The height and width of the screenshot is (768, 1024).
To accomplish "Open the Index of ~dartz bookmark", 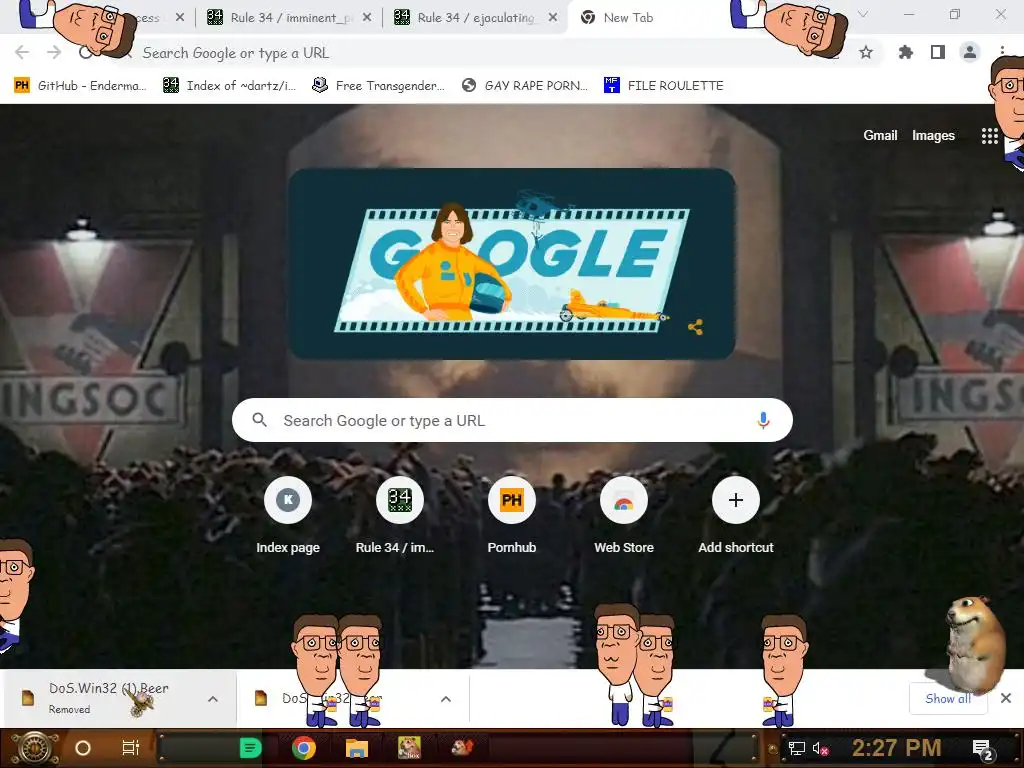I will point(229,86).
